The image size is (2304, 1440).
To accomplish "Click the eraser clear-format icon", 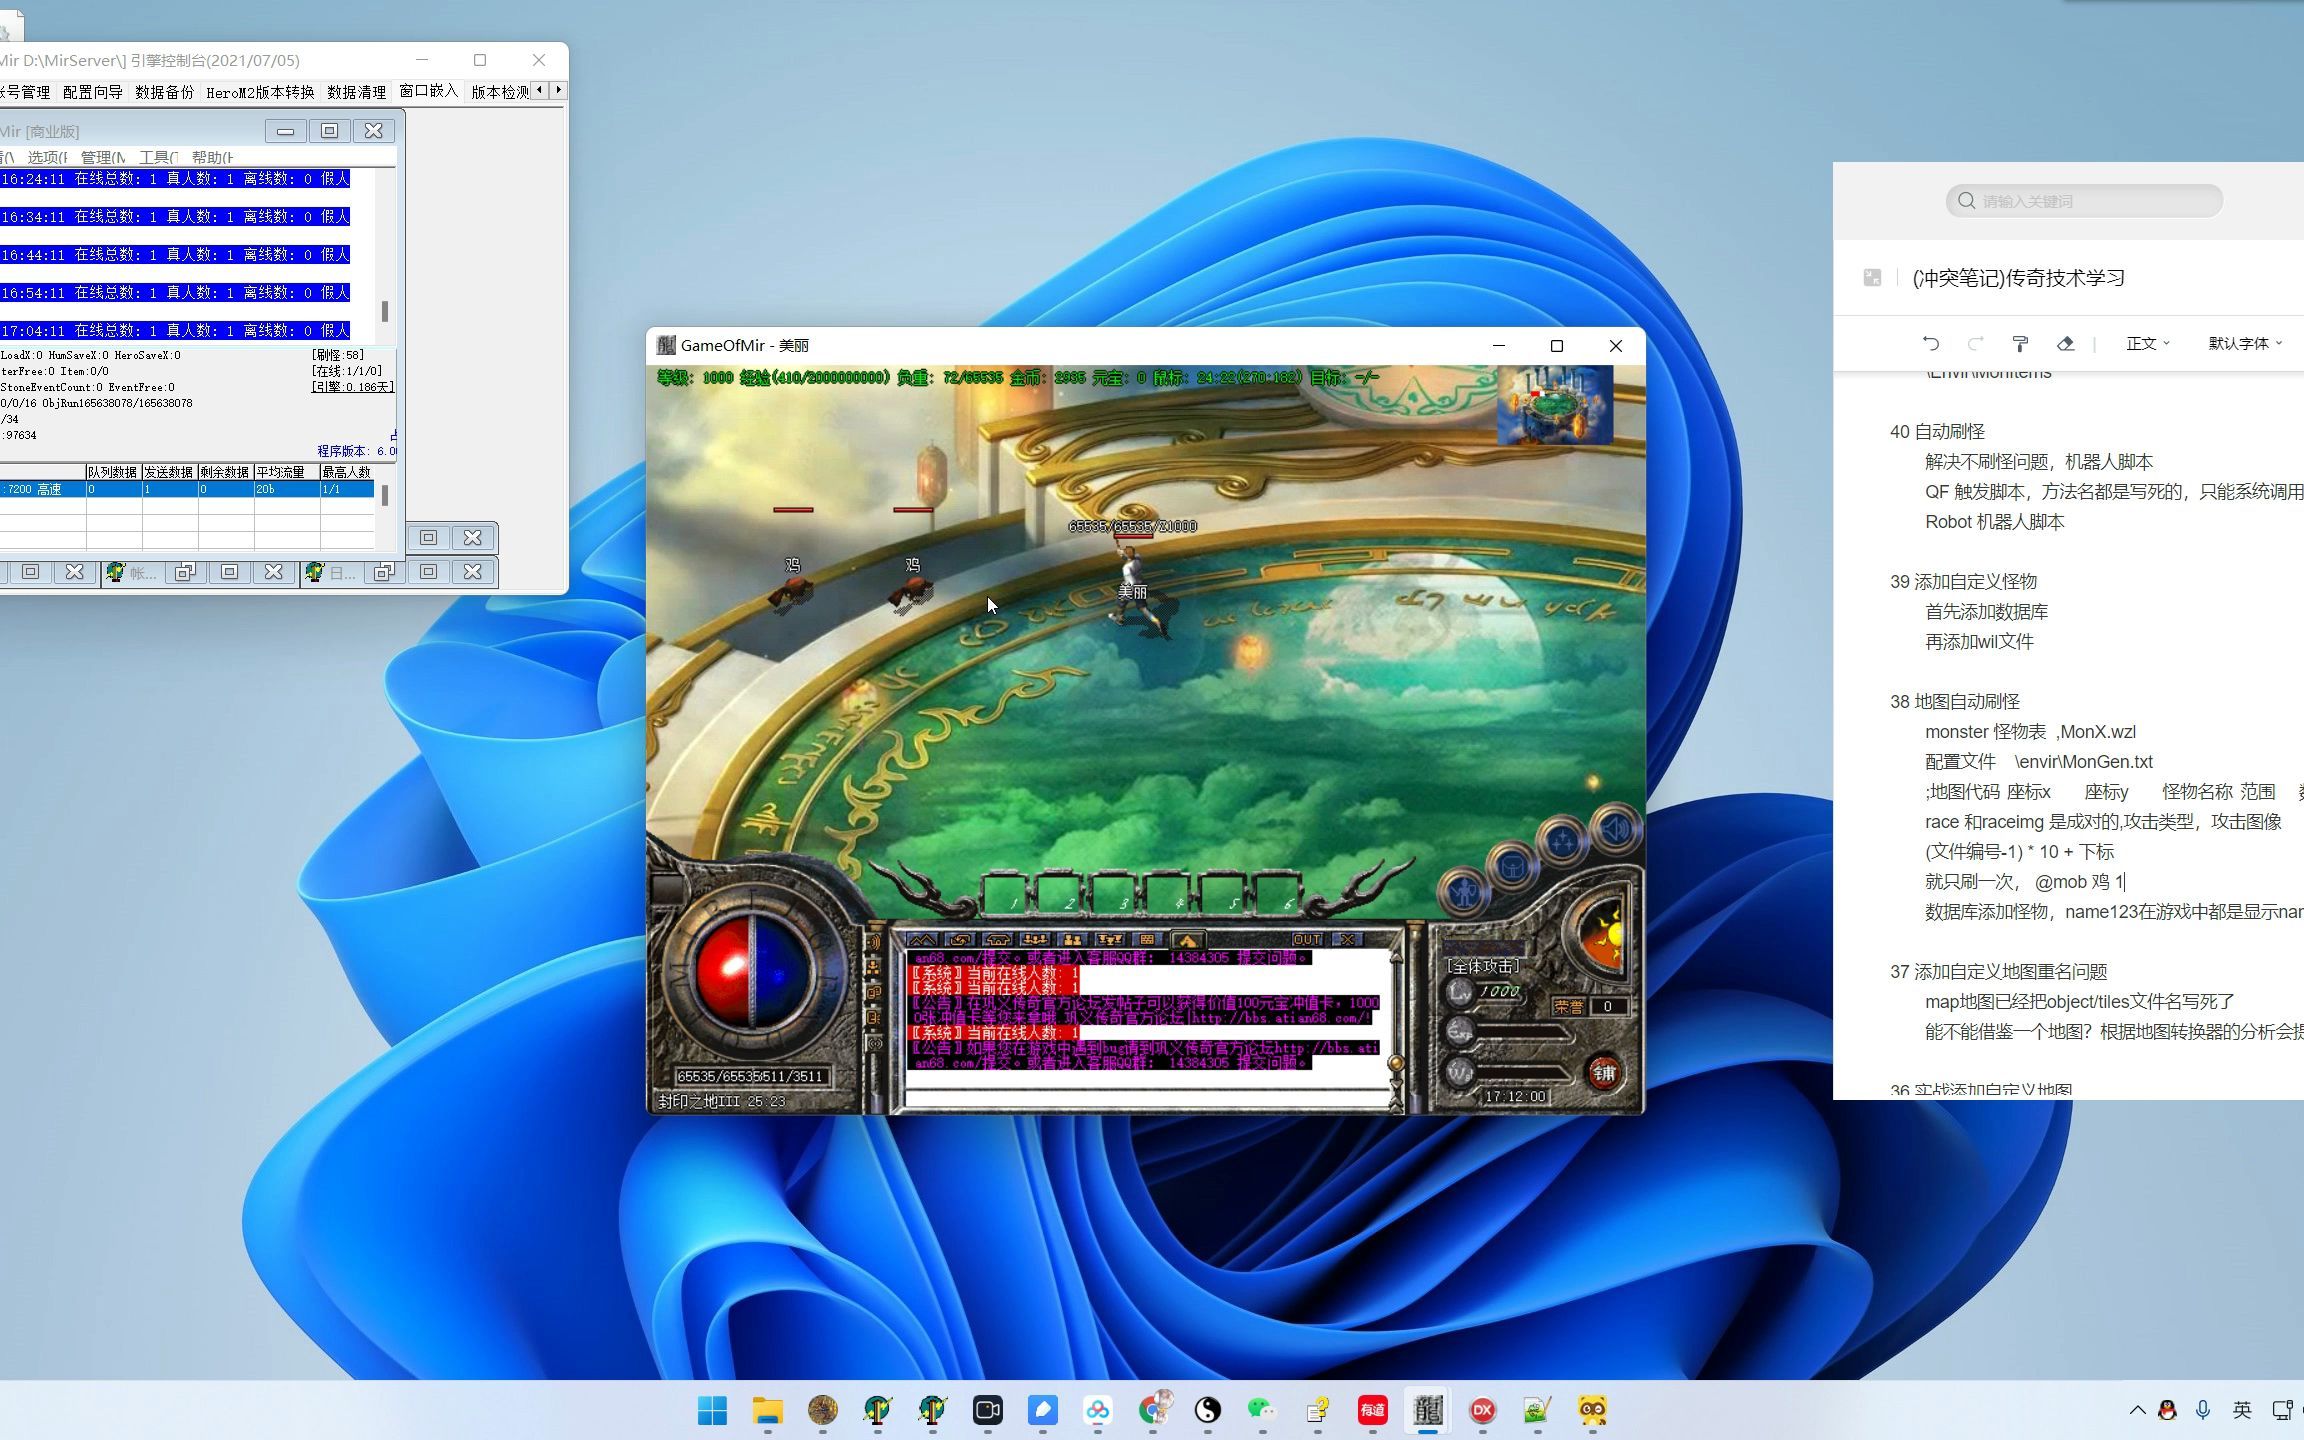I will (x=2066, y=343).
